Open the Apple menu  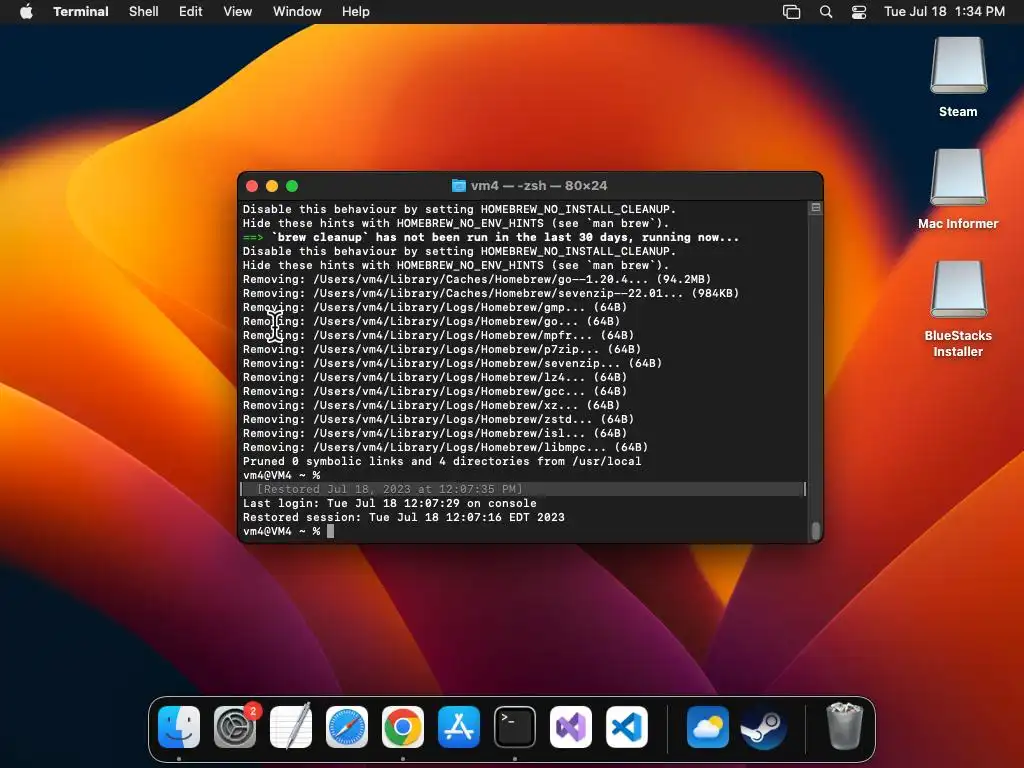tap(26, 11)
